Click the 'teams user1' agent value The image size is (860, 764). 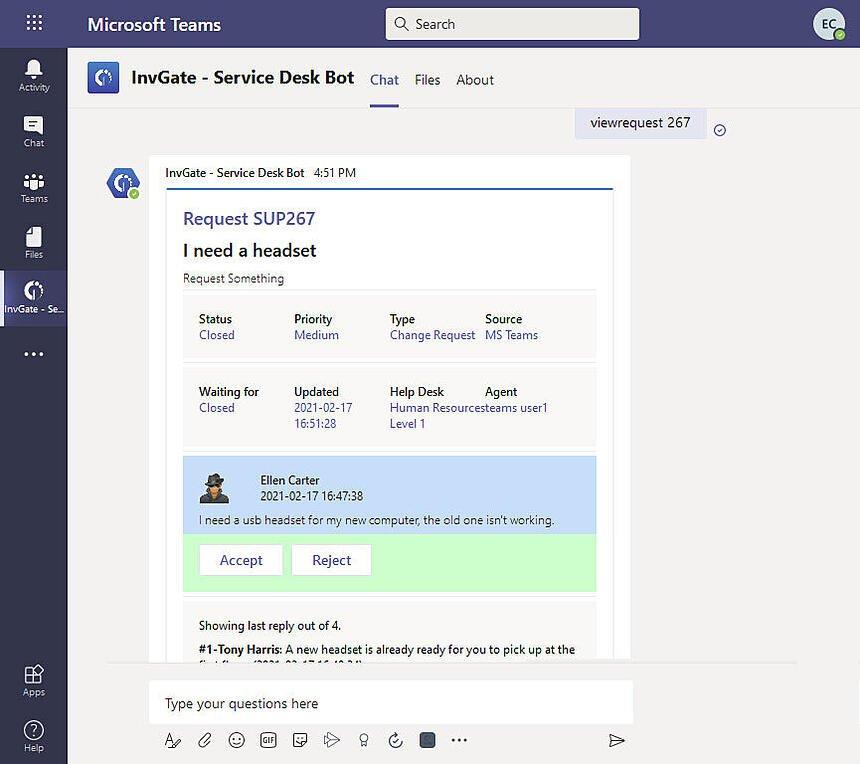[x=517, y=408]
